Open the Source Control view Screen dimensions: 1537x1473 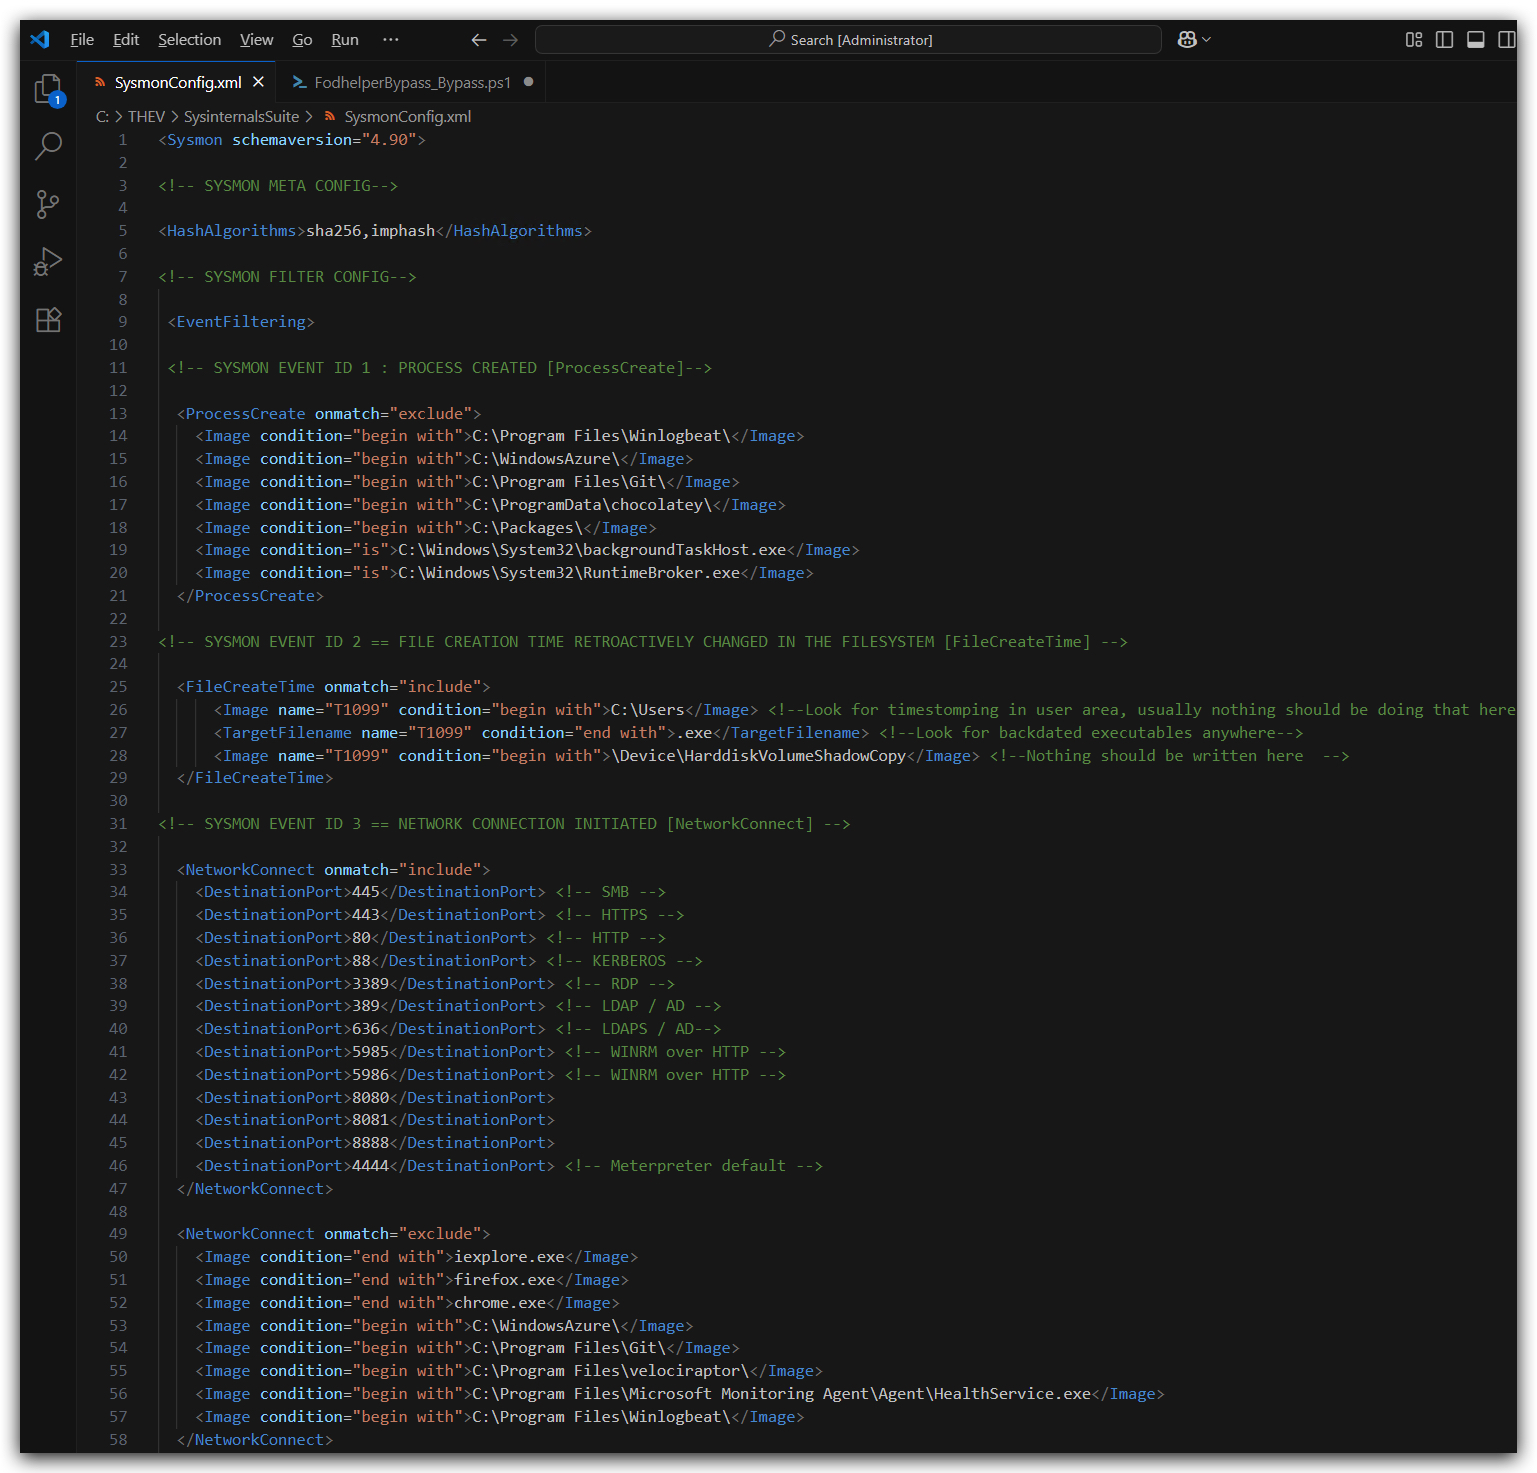click(x=48, y=204)
